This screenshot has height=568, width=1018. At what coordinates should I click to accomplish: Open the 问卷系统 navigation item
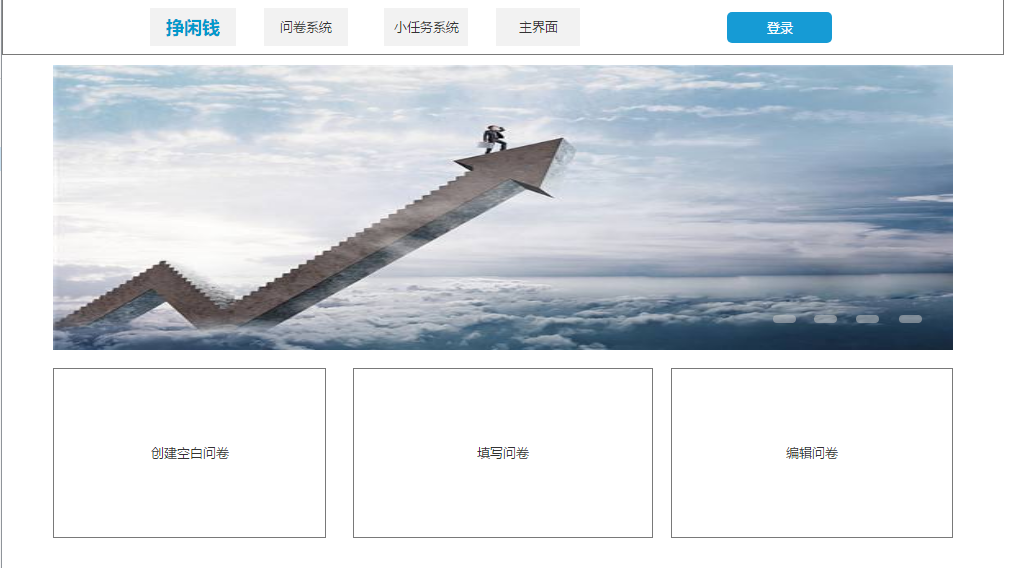coord(306,27)
